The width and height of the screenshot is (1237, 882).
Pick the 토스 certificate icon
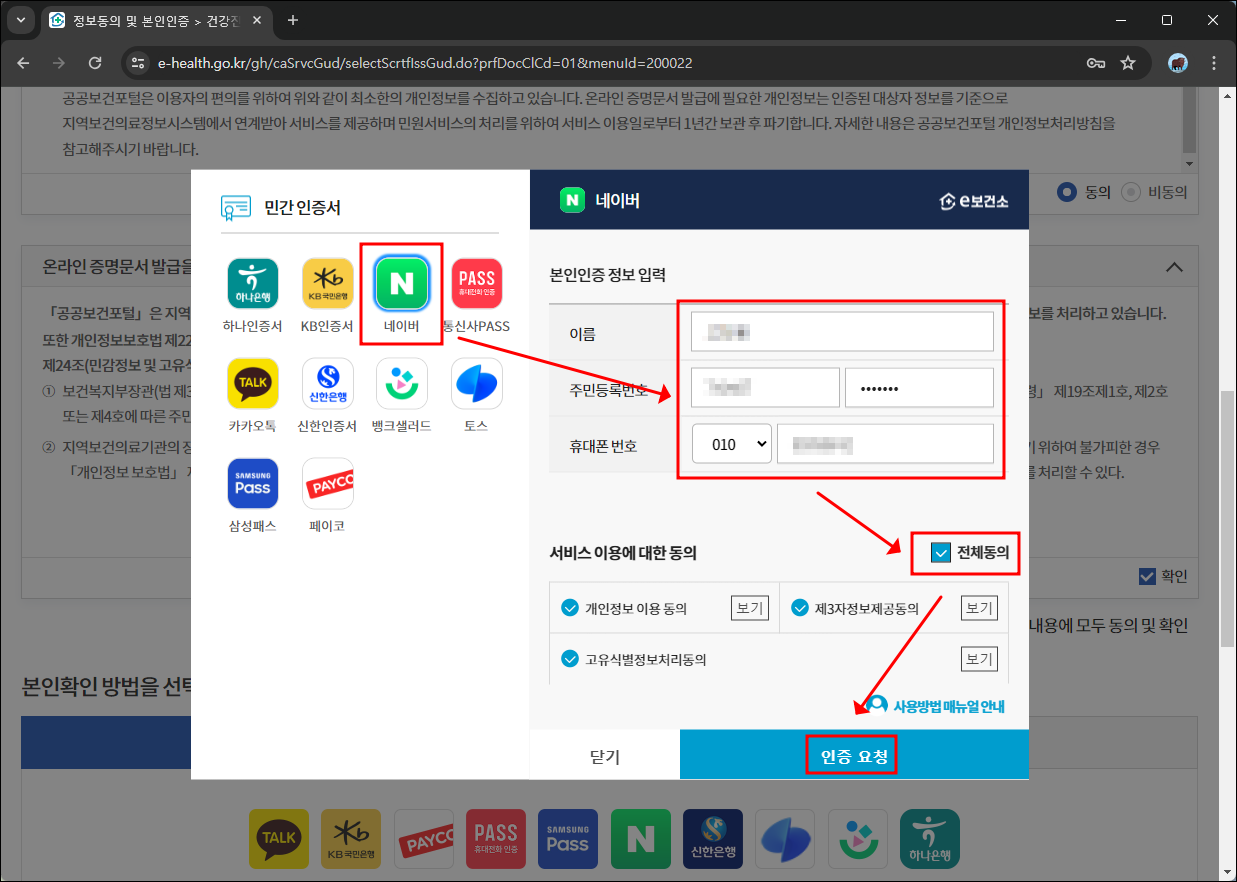[477, 384]
